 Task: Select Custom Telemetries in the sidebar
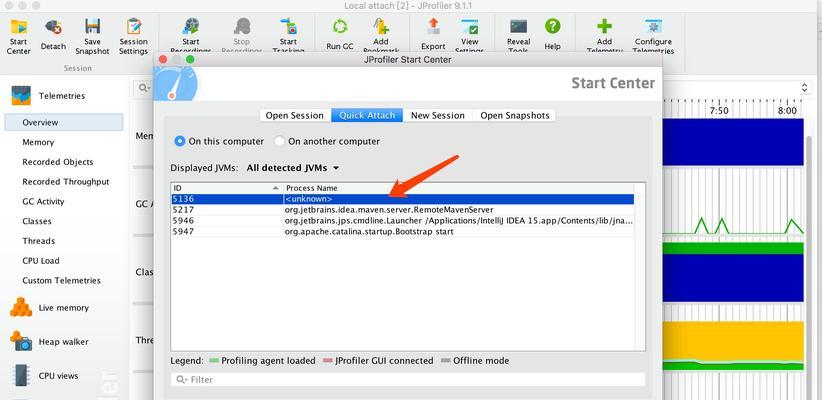pos(61,280)
